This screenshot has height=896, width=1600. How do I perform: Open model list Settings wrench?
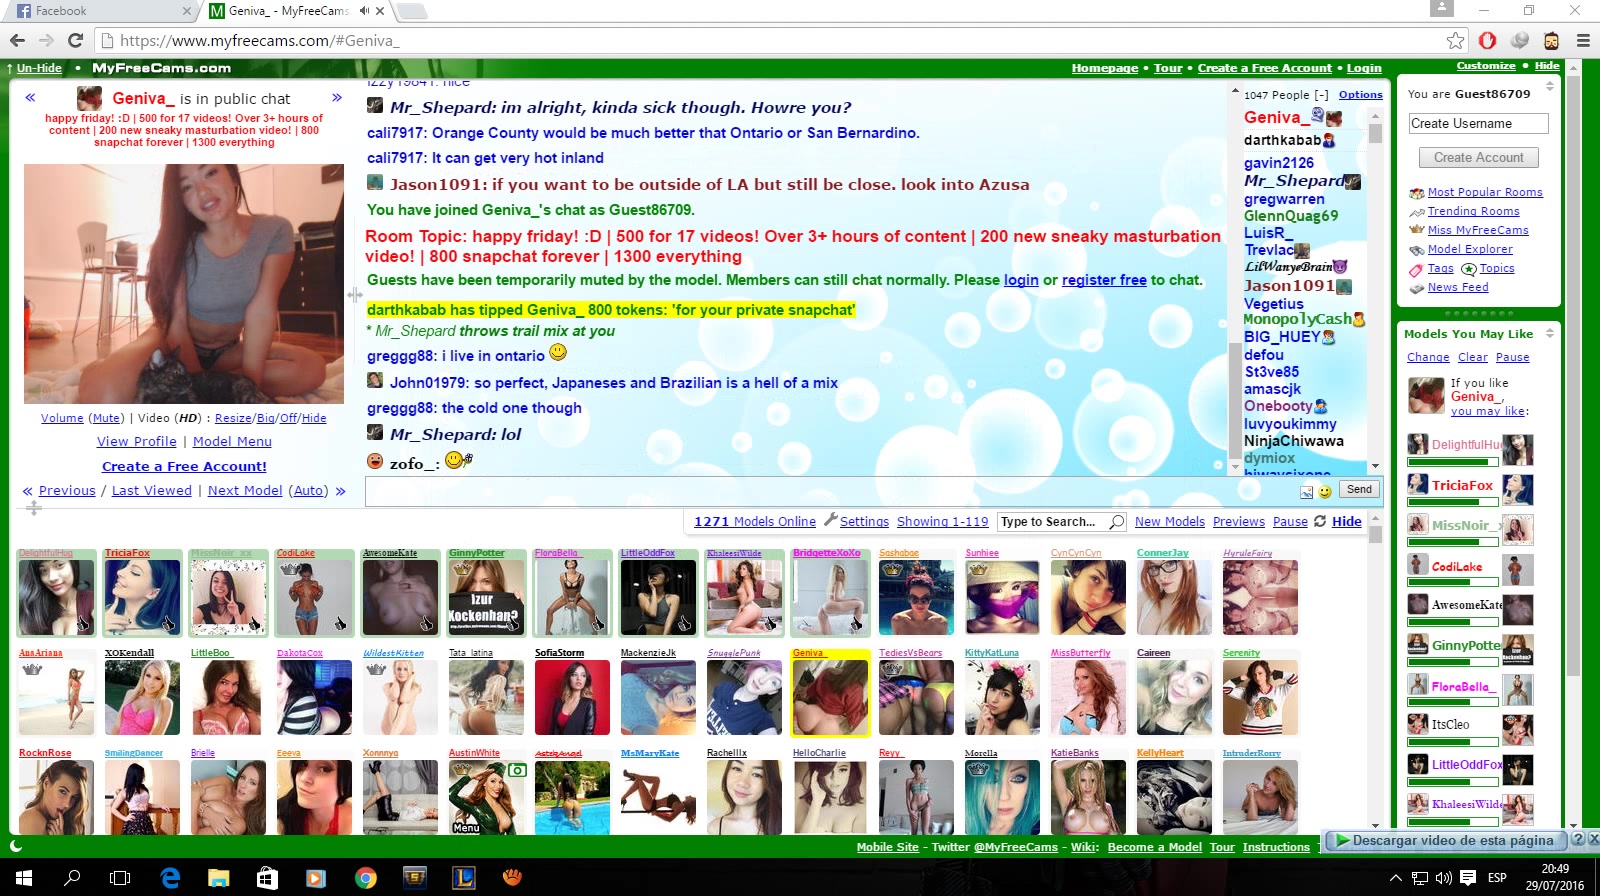pos(856,521)
